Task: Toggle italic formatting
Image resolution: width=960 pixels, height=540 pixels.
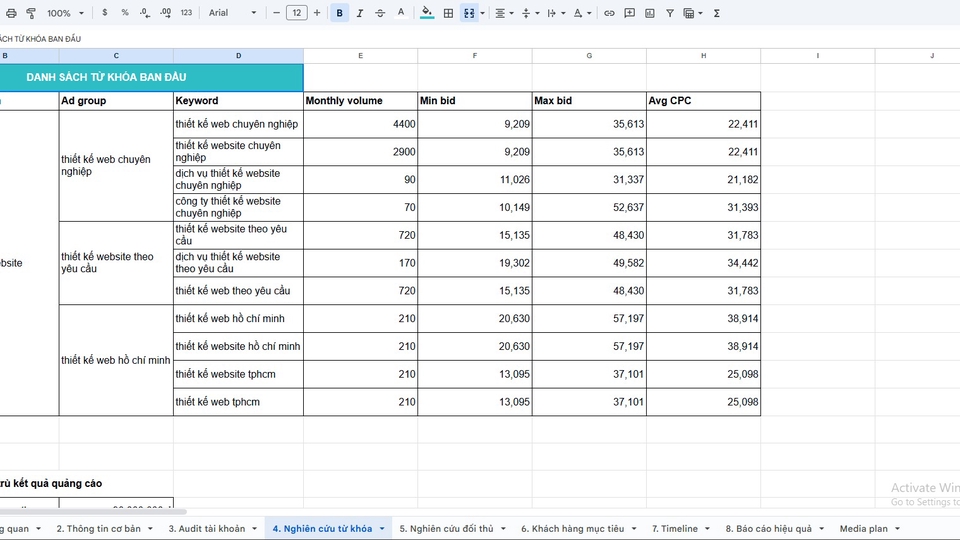Action: point(360,13)
